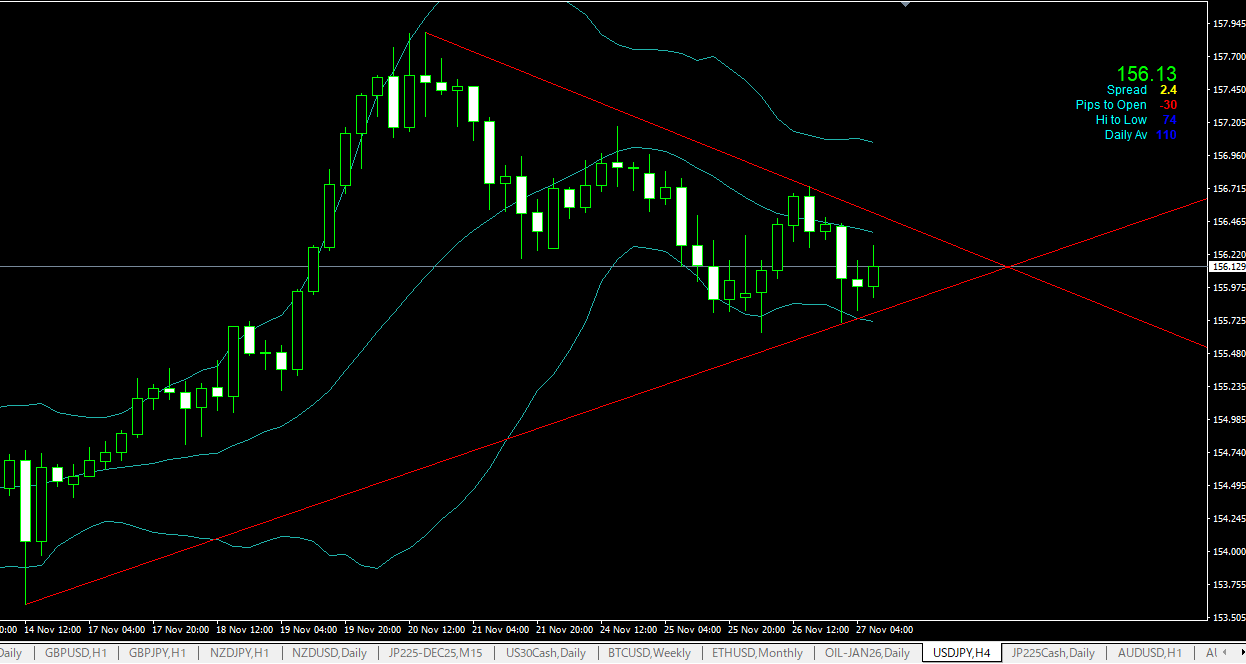Image resolution: width=1246 pixels, height=664 pixels.
Task: Switch to the GBPUSD,H1 chart tab
Action: (x=77, y=653)
